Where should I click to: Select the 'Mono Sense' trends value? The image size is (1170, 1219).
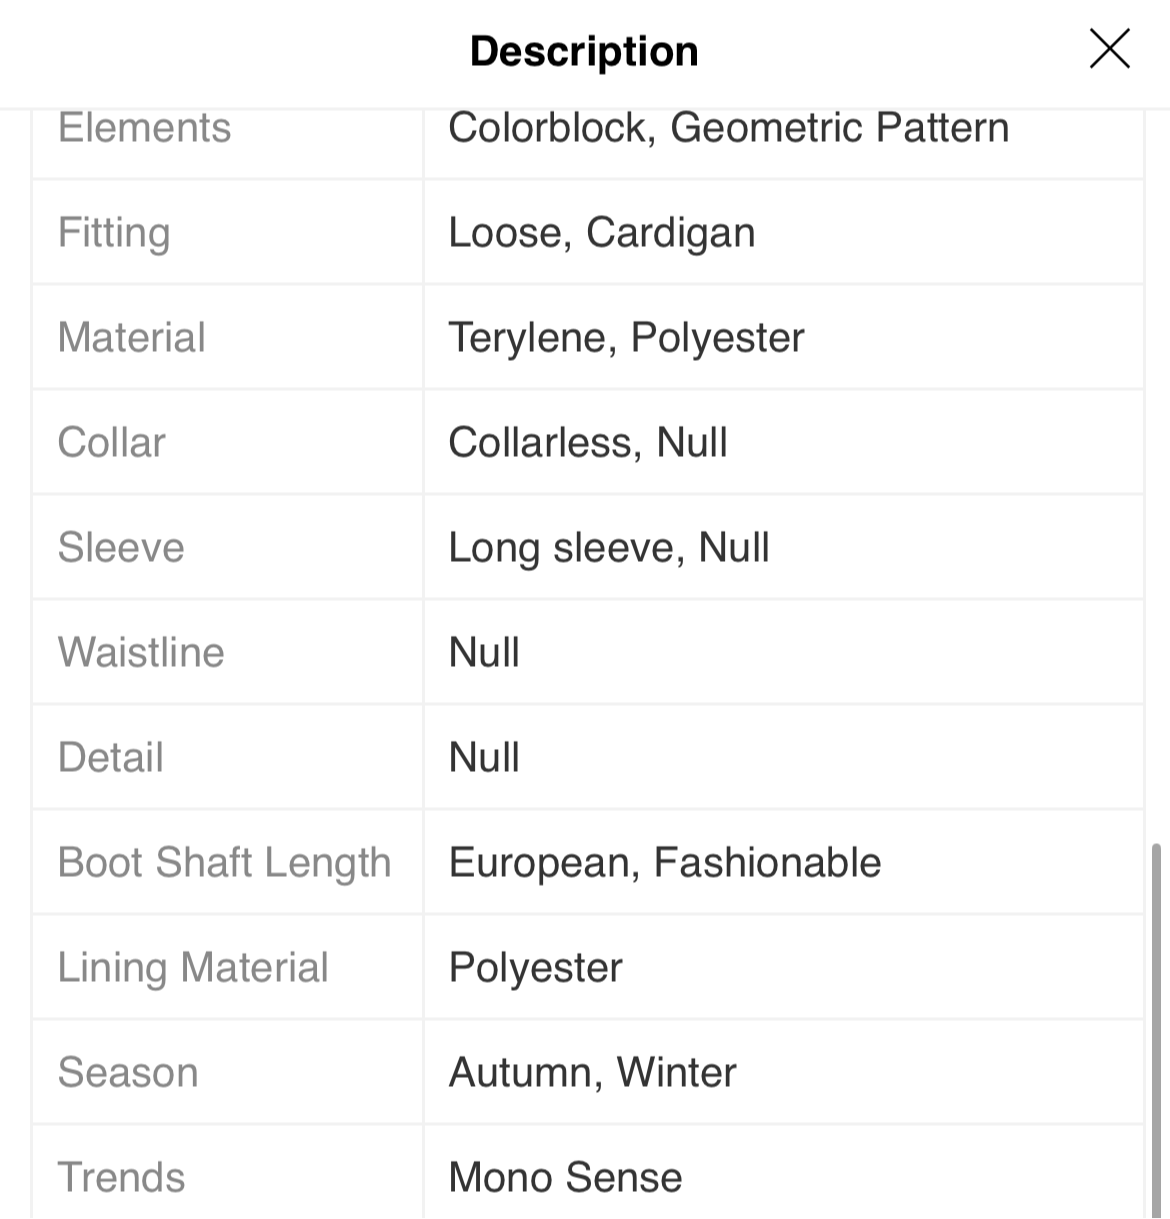coord(565,1177)
